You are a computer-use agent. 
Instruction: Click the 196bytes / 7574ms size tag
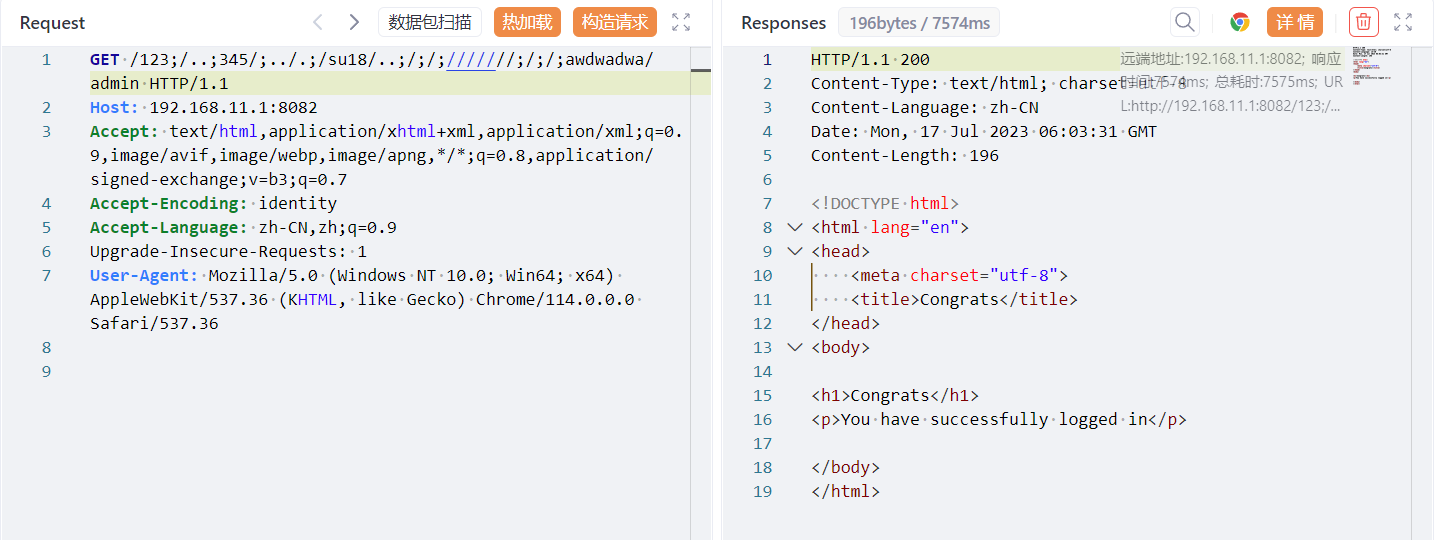[918, 22]
